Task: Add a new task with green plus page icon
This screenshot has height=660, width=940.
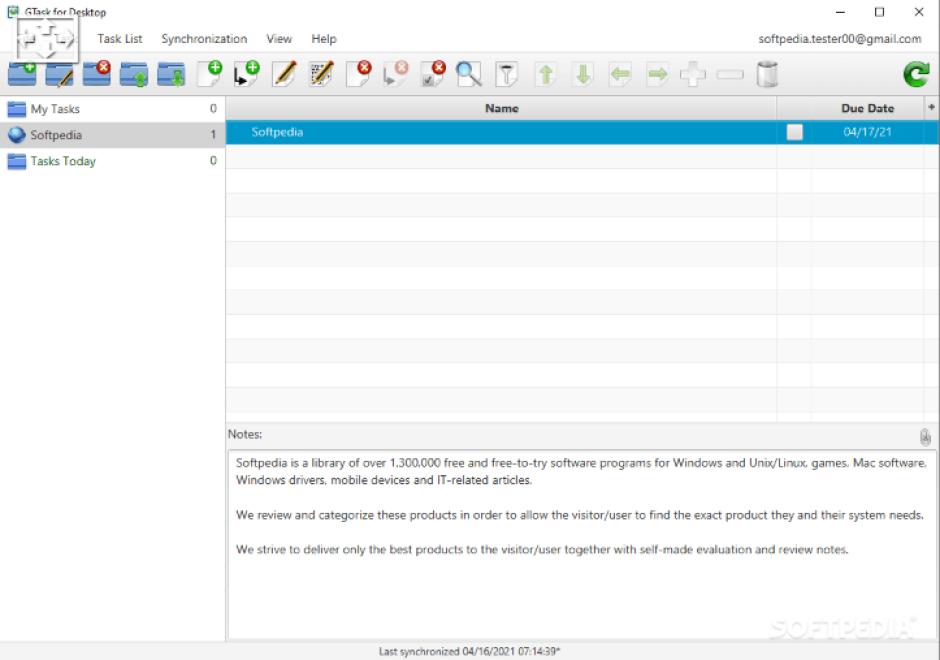Action: tap(210, 74)
